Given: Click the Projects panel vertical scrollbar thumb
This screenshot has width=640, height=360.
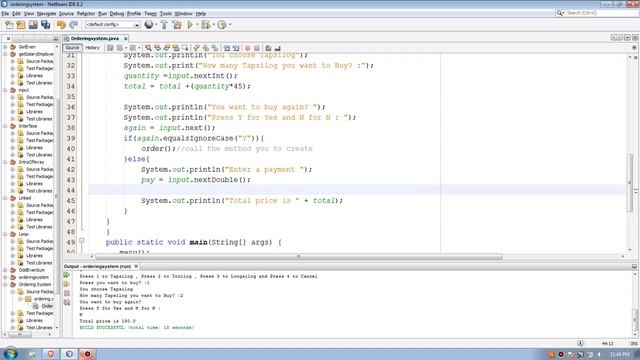Looking at the screenshot, I should 56,196.
